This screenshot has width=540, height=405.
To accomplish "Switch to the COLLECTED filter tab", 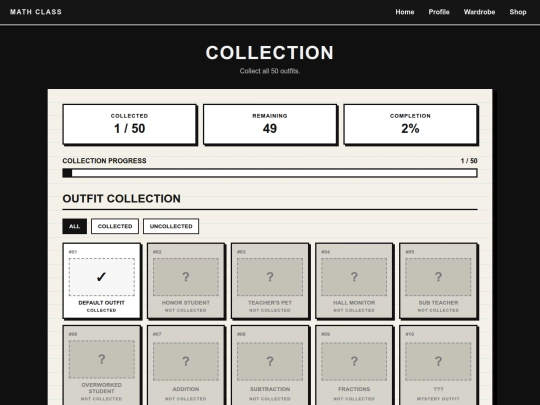I will click(115, 226).
